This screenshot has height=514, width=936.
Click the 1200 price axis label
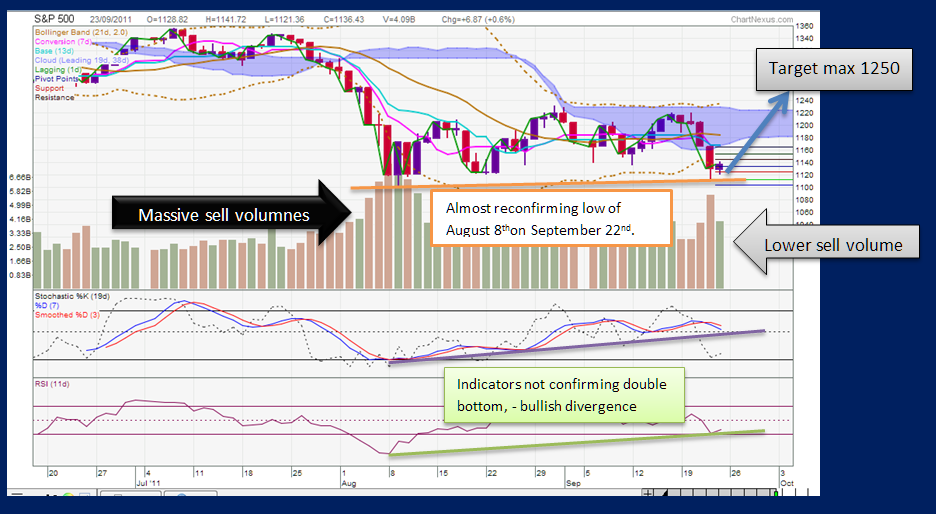click(x=804, y=125)
